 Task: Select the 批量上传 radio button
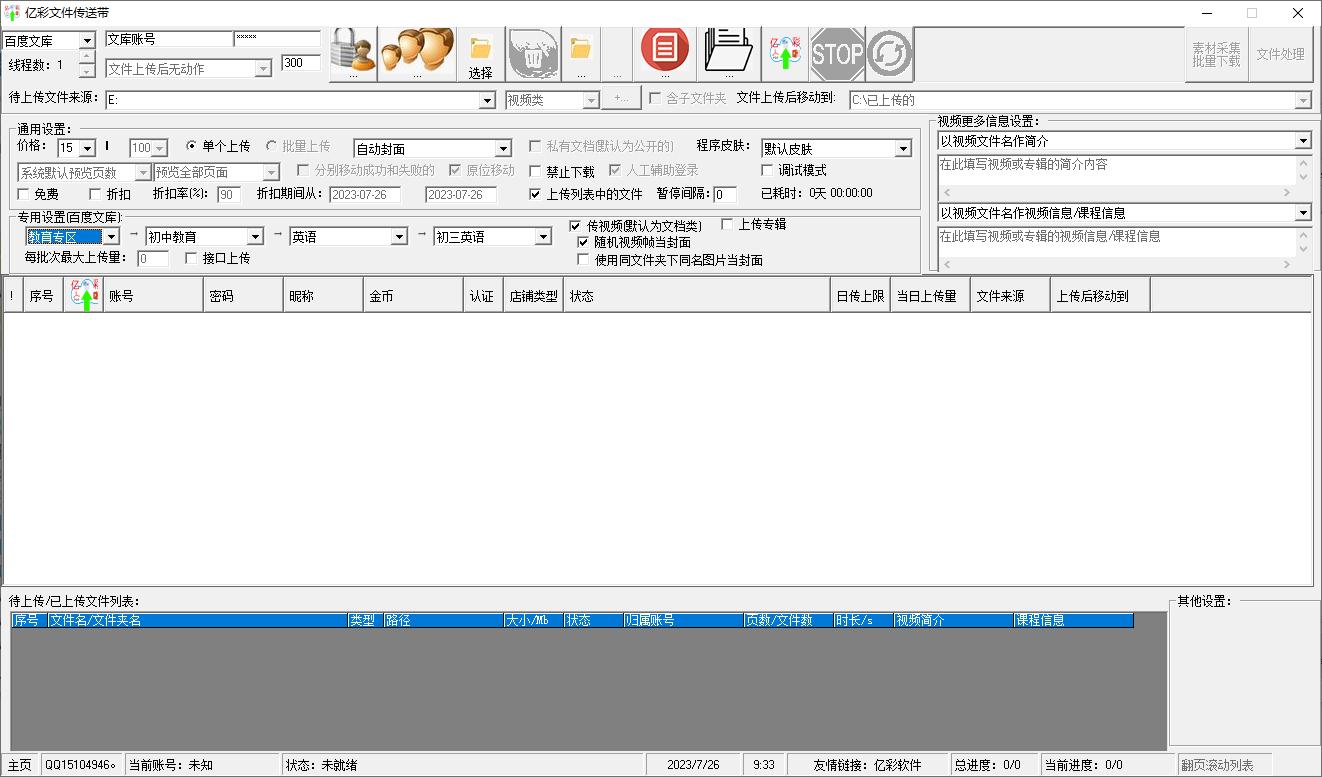coord(271,147)
